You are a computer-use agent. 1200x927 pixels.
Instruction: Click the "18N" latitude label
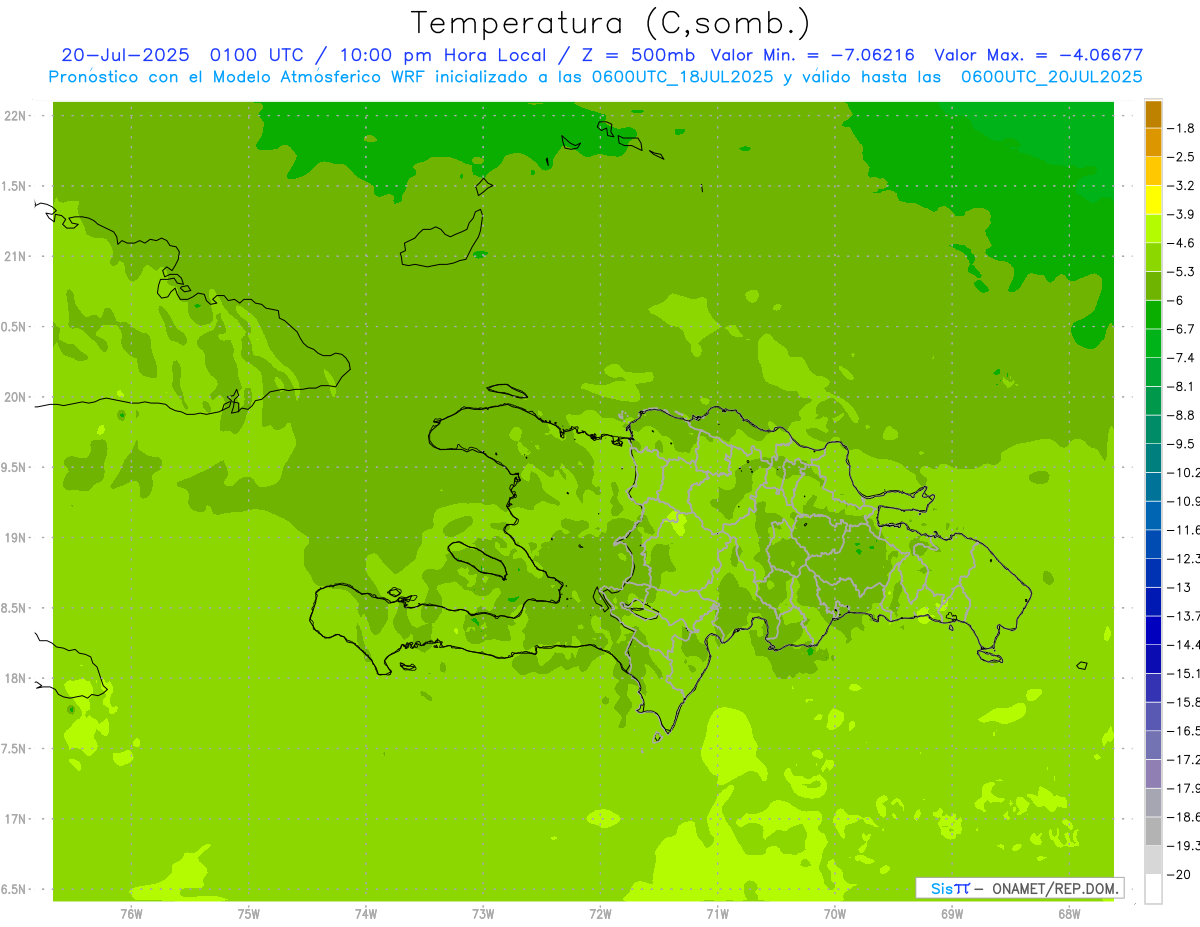(x=15, y=679)
